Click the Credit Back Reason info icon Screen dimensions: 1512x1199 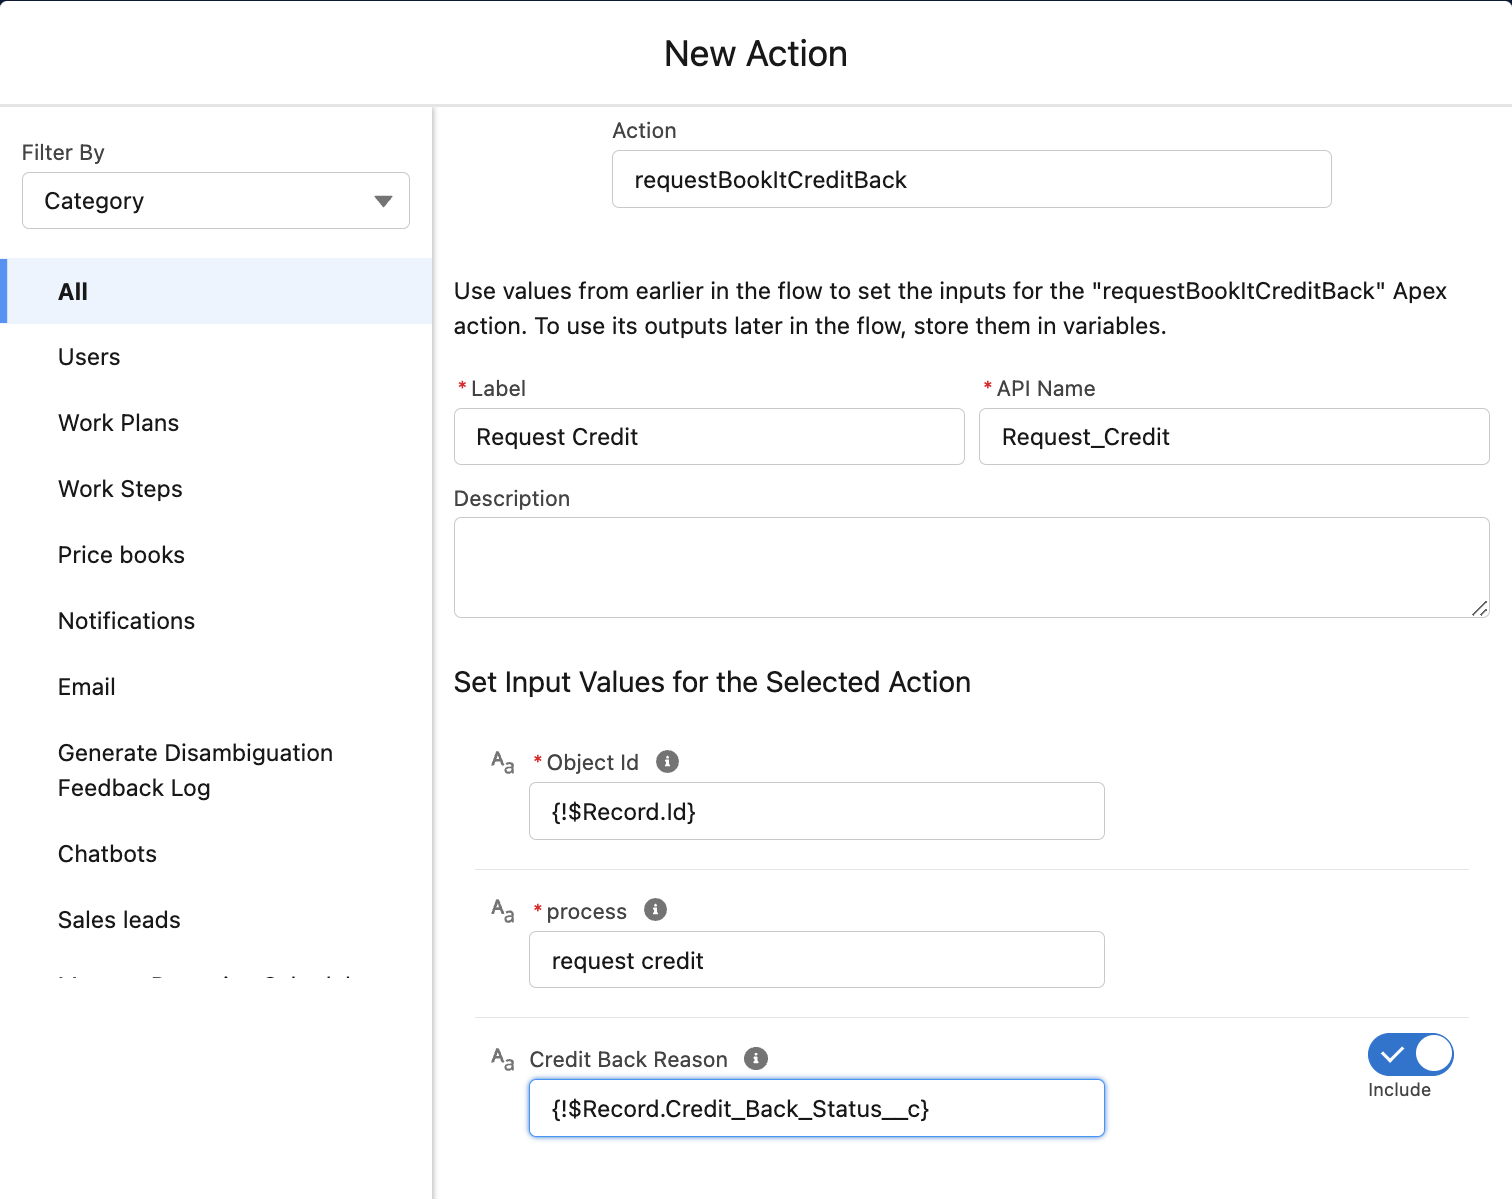[x=756, y=1059]
